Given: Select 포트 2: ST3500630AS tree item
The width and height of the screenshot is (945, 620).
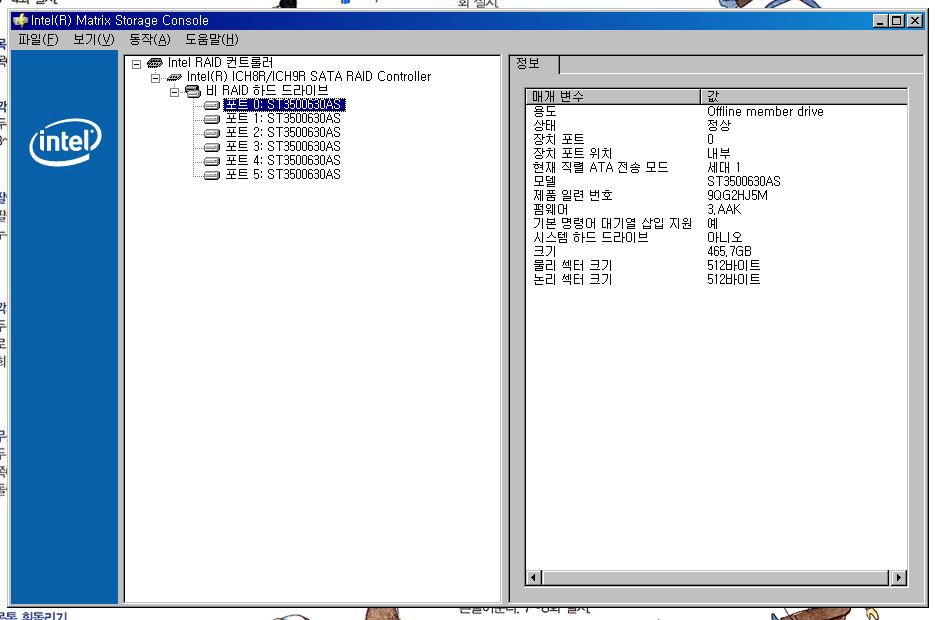Looking at the screenshot, I should [283, 133].
